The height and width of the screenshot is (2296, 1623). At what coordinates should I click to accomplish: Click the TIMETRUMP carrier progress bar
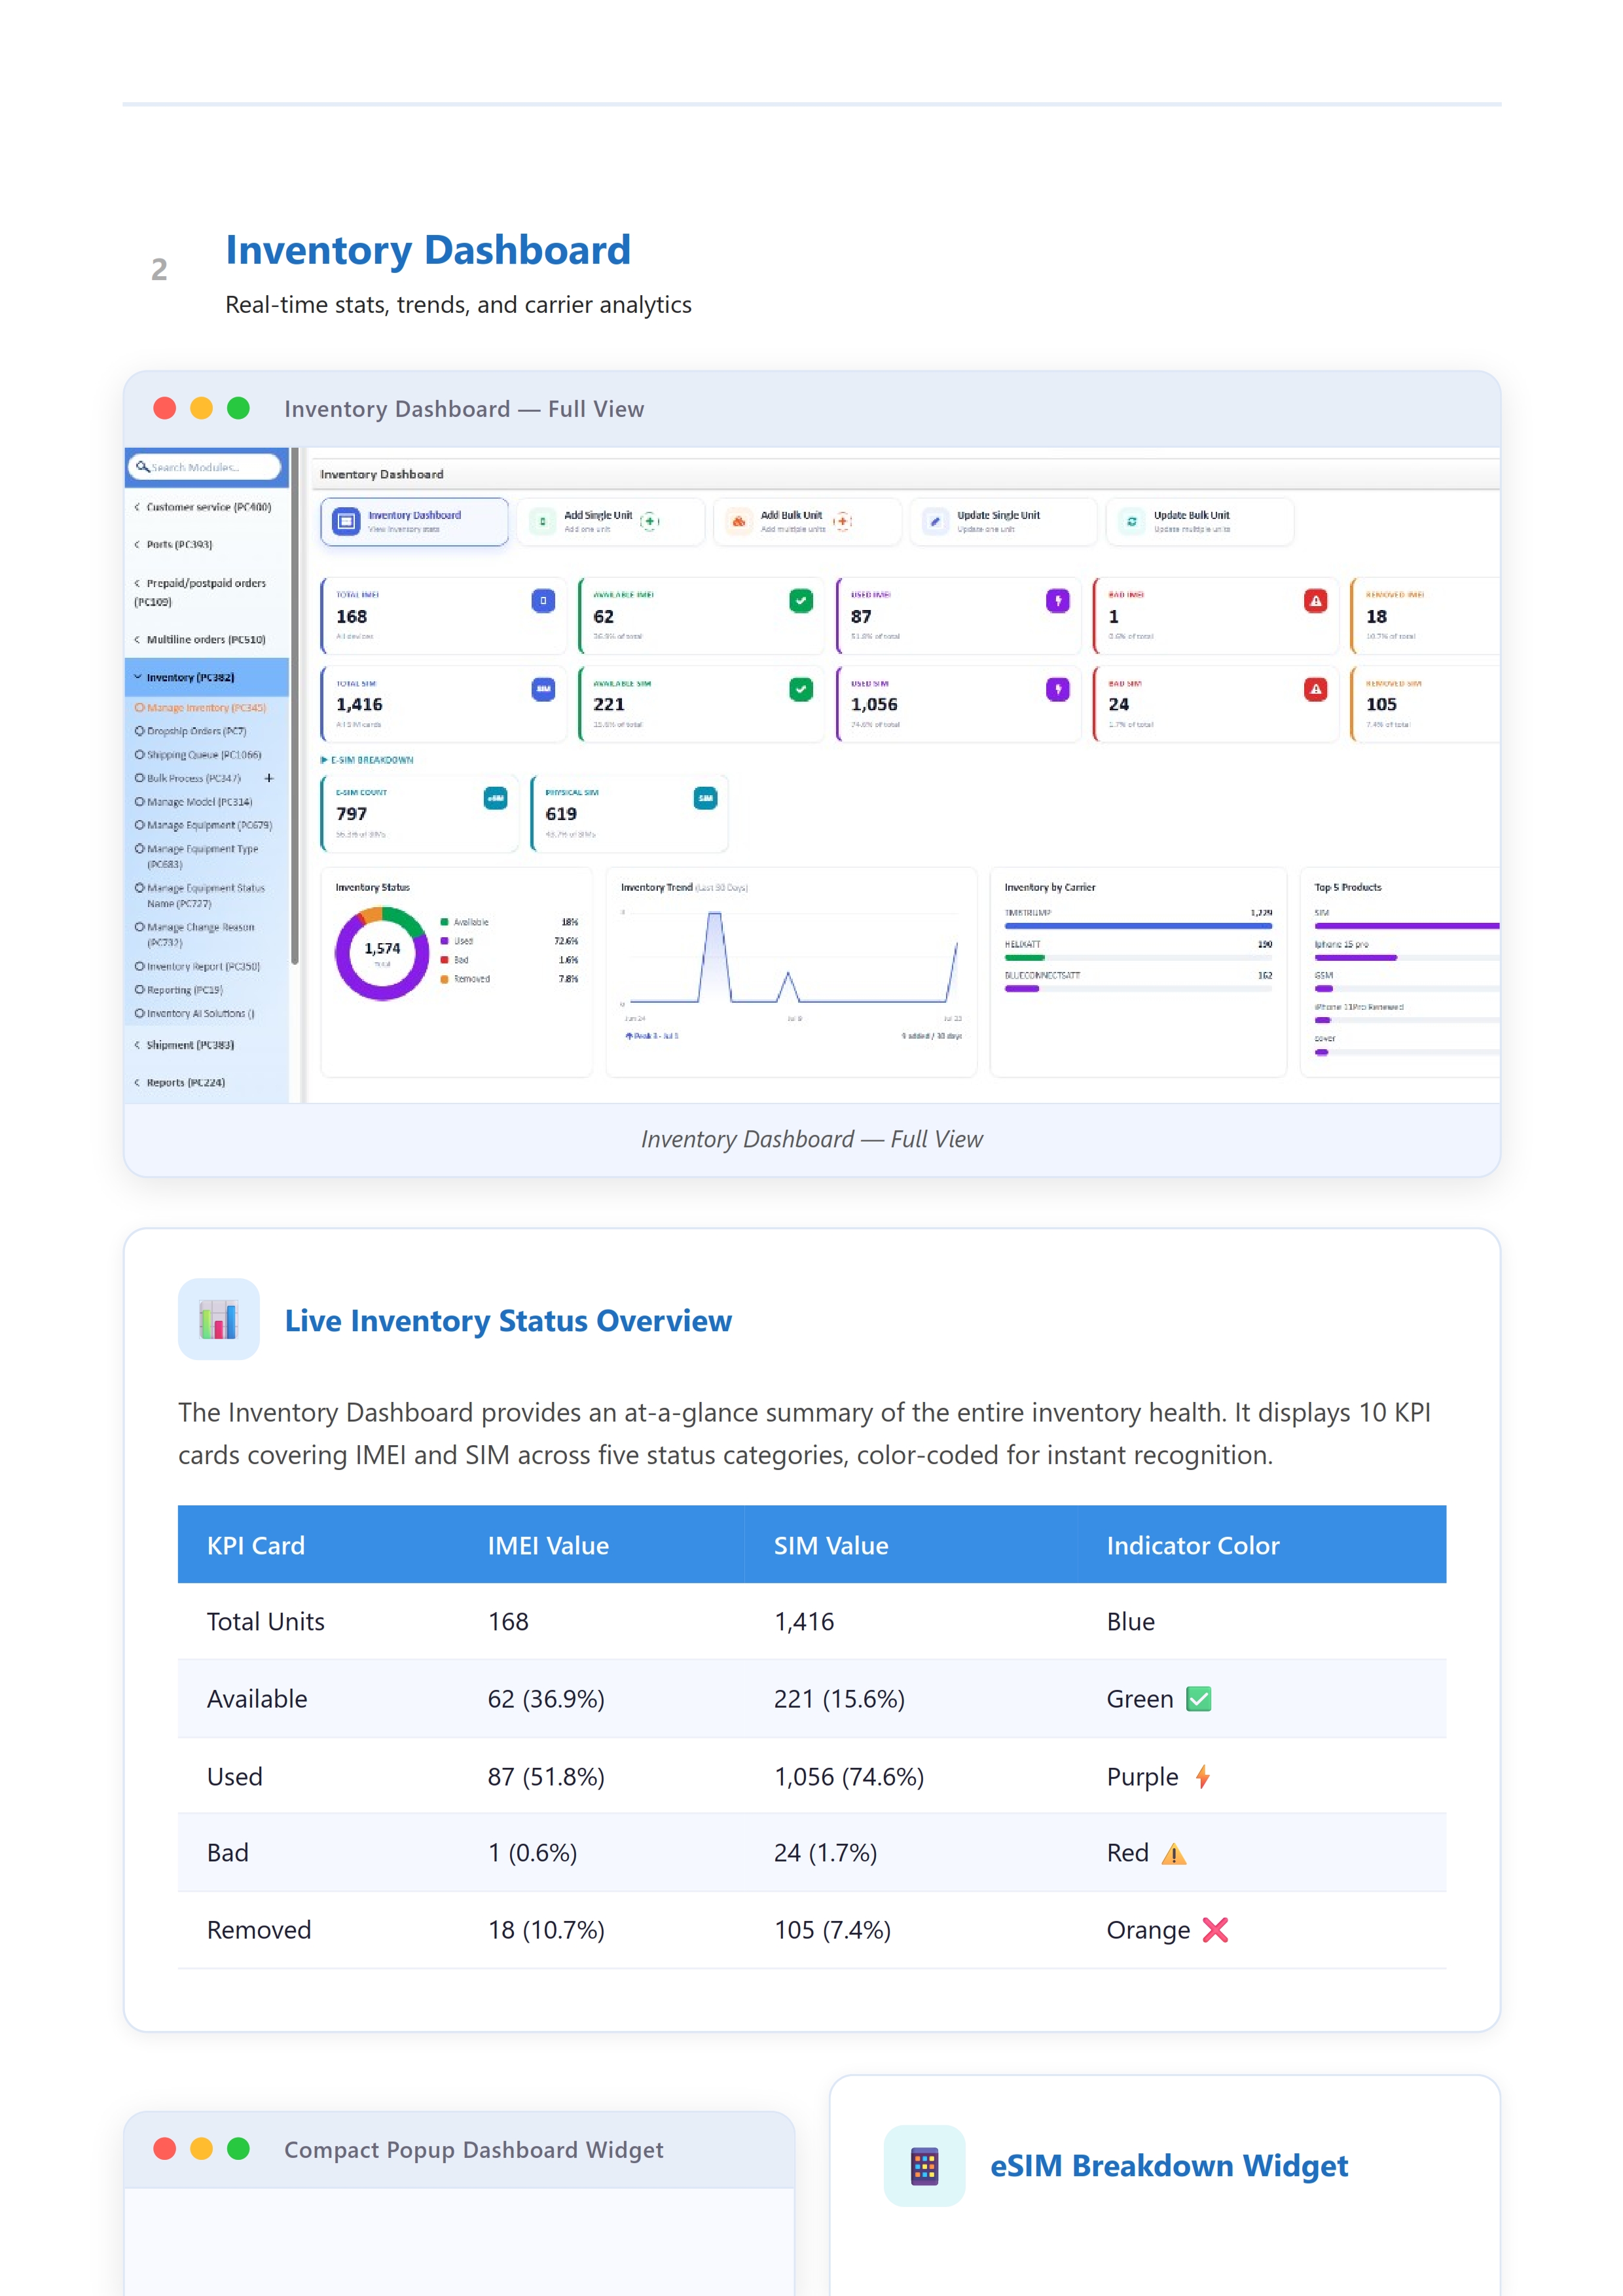tap(1138, 926)
